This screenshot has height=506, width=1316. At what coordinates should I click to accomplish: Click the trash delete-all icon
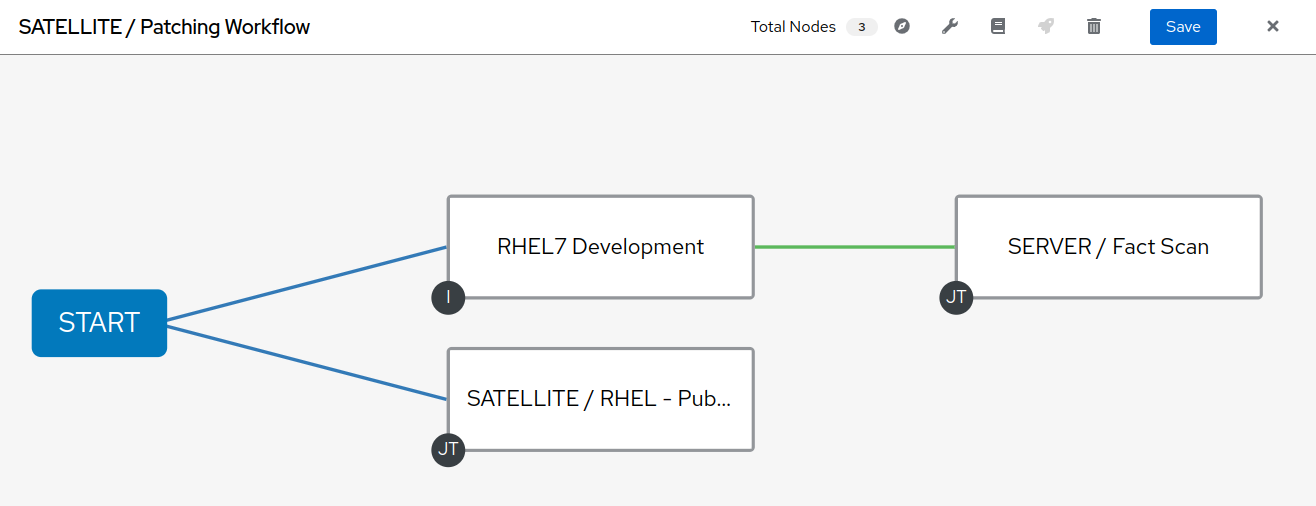(1094, 27)
